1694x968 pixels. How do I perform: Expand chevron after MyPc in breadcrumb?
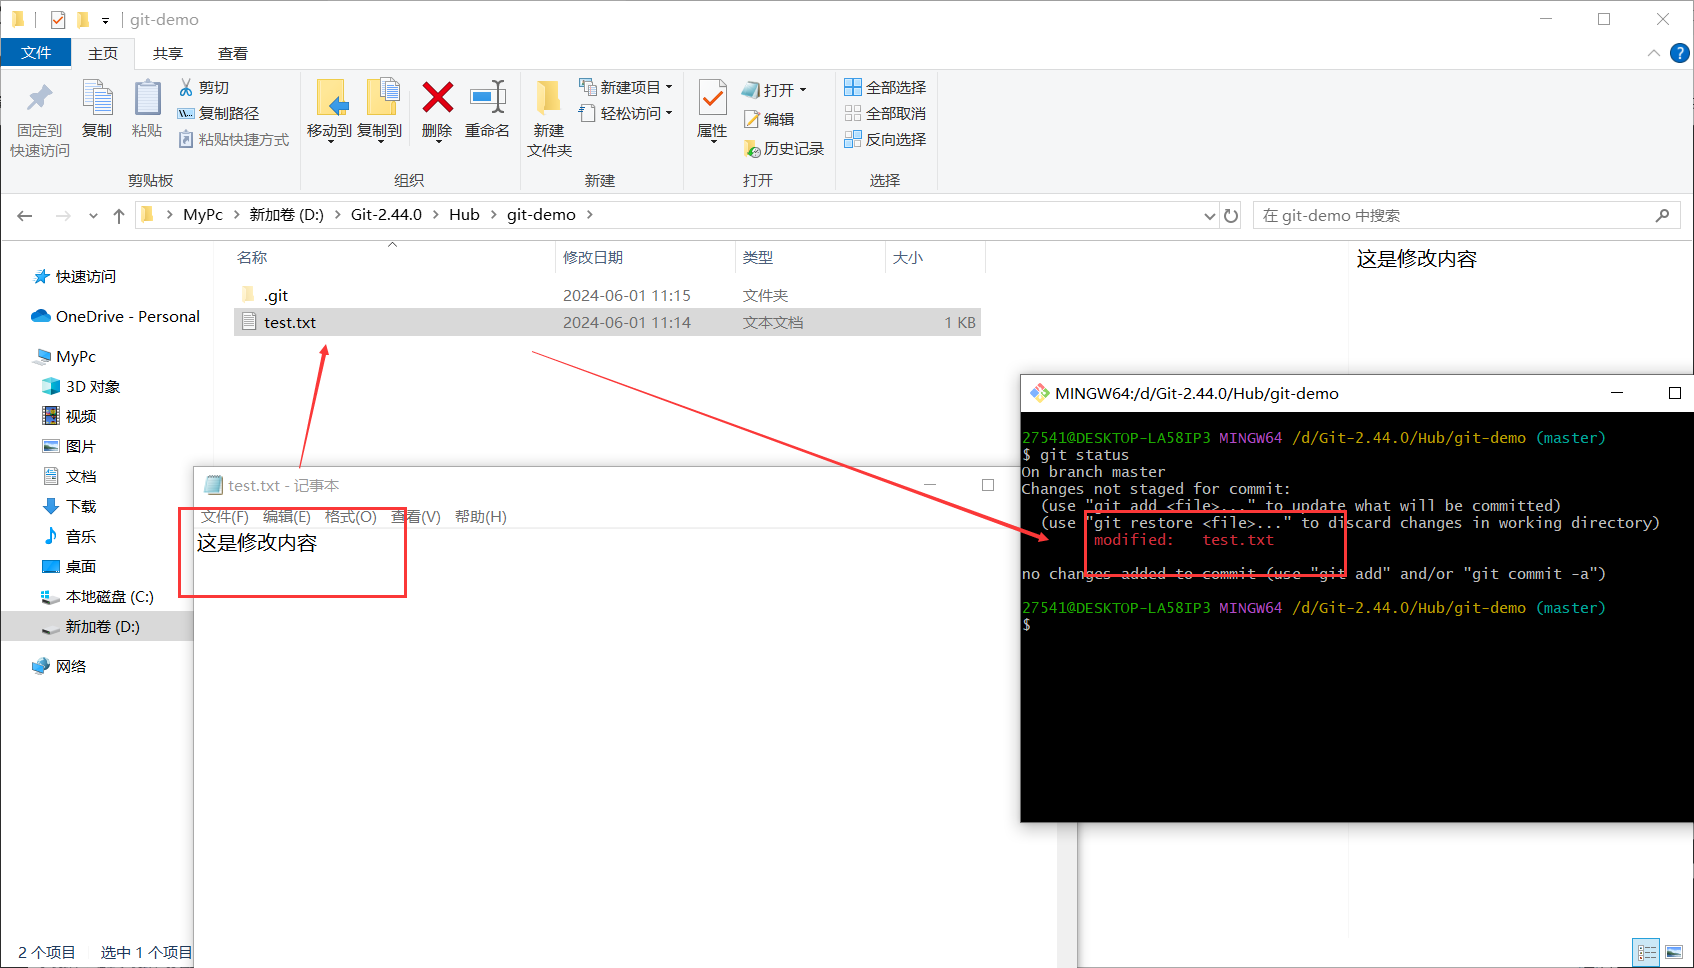click(236, 215)
